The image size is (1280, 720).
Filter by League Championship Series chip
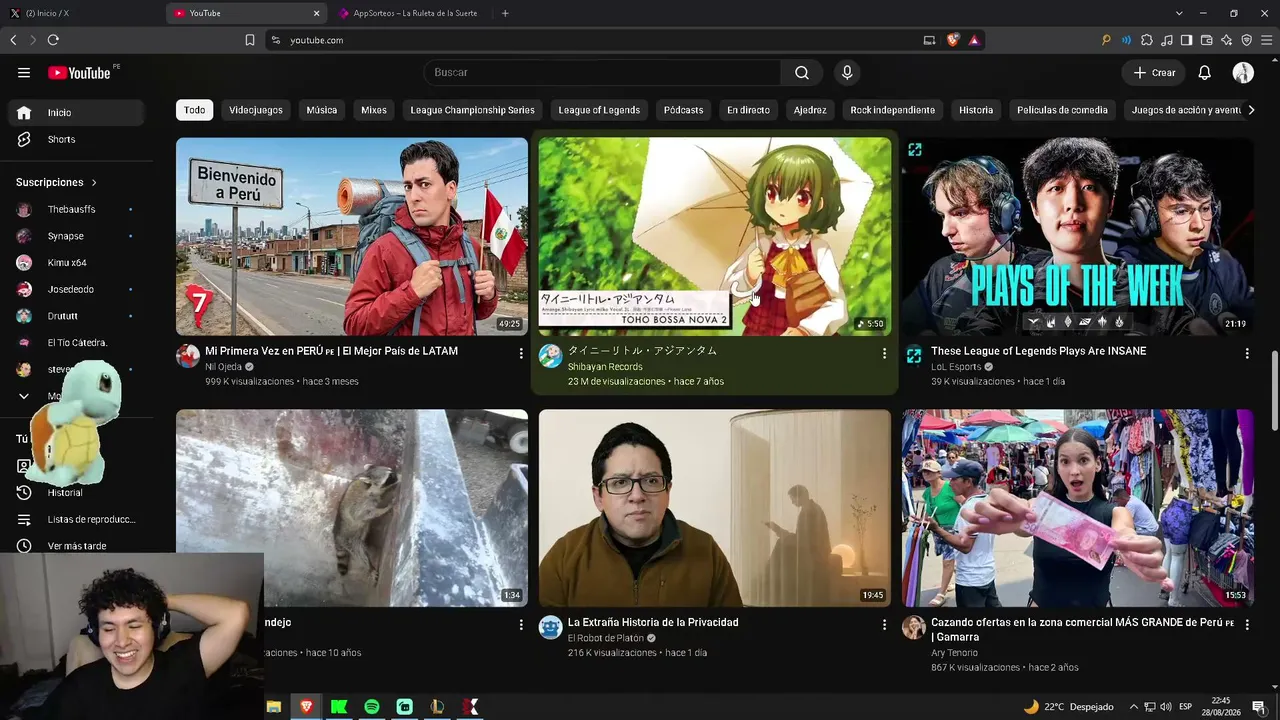(x=473, y=110)
